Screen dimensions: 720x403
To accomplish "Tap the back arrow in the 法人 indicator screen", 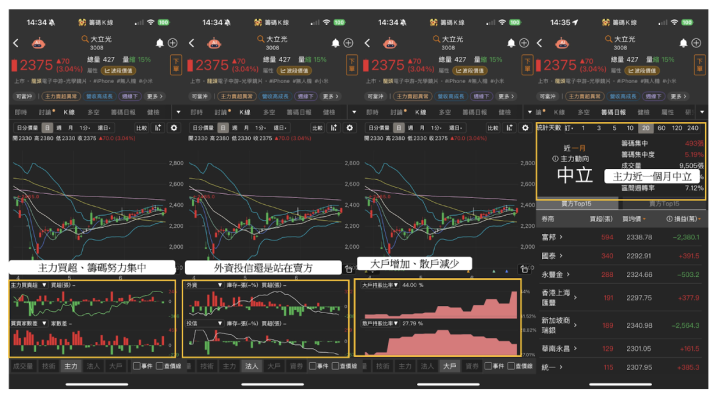I will tap(192, 43).
